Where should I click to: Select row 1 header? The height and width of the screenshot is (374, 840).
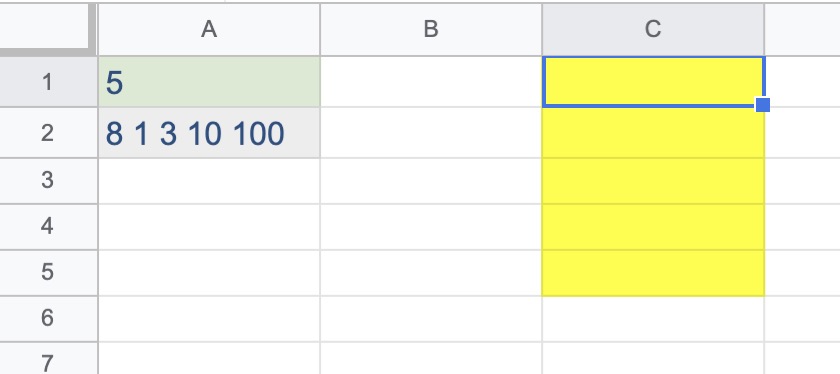pos(48,82)
